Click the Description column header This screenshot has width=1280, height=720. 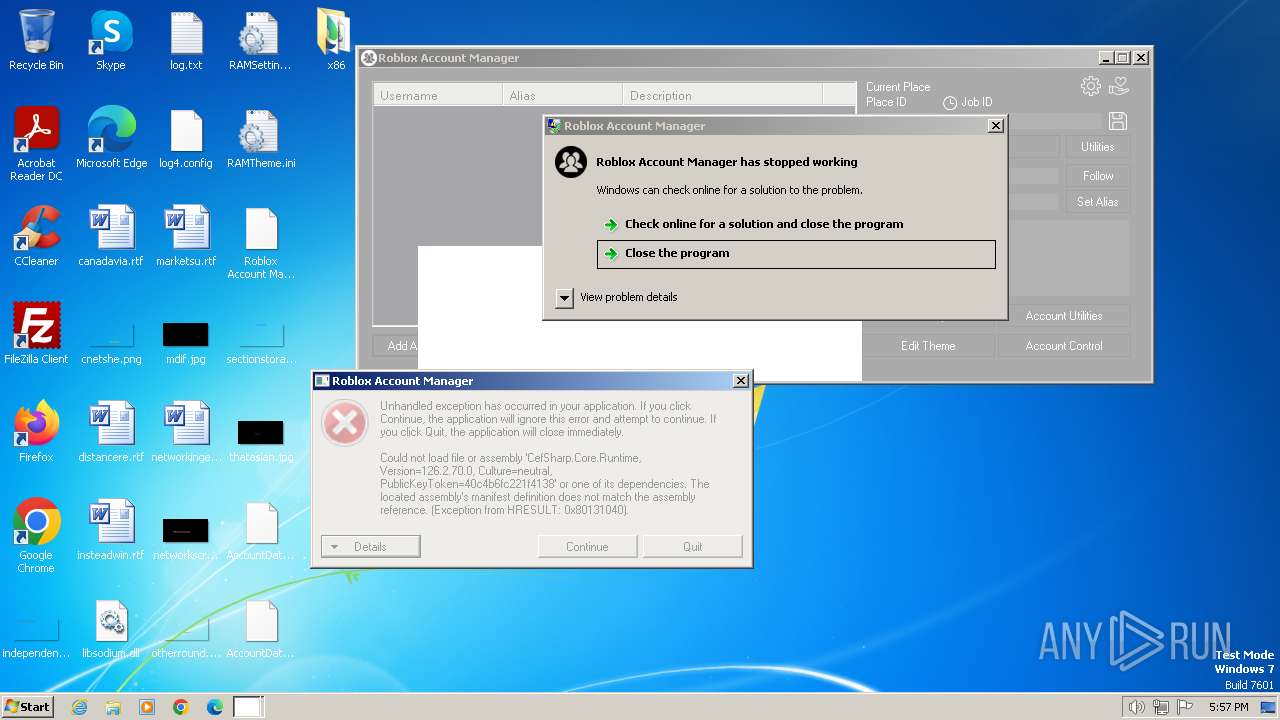pos(722,96)
